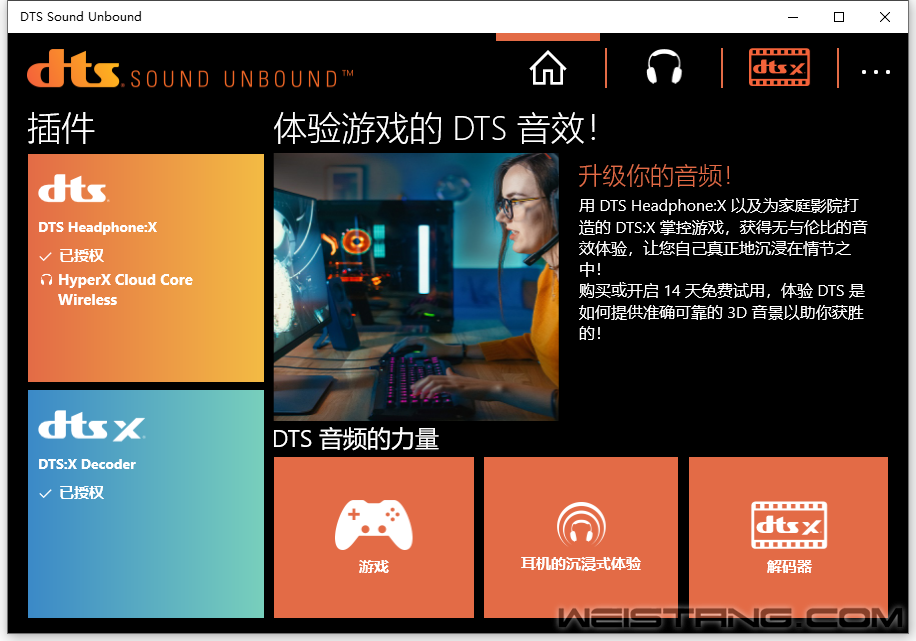Screen dimensions: 916x641
Task: Open the 耳机的沉浸式体验 headphone tile
Action: coord(581,537)
